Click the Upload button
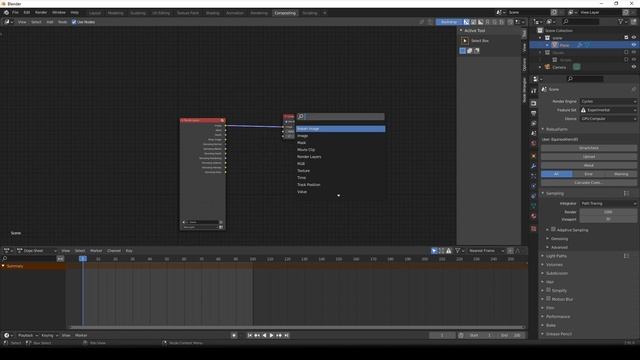 (589, 157)
